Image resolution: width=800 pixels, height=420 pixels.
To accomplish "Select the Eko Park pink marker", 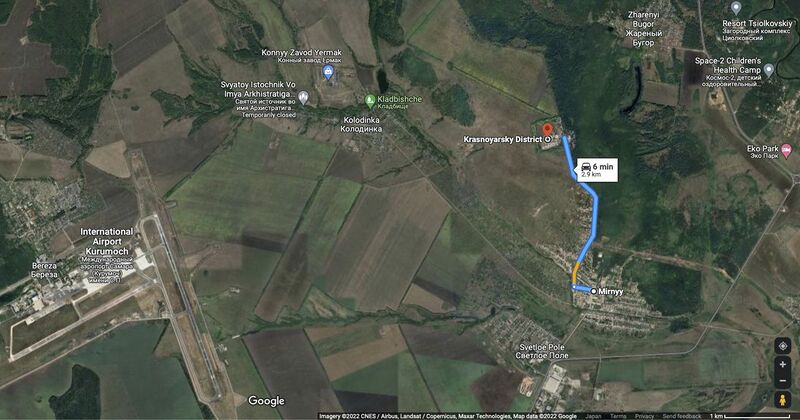I will [x=786, y=152].
